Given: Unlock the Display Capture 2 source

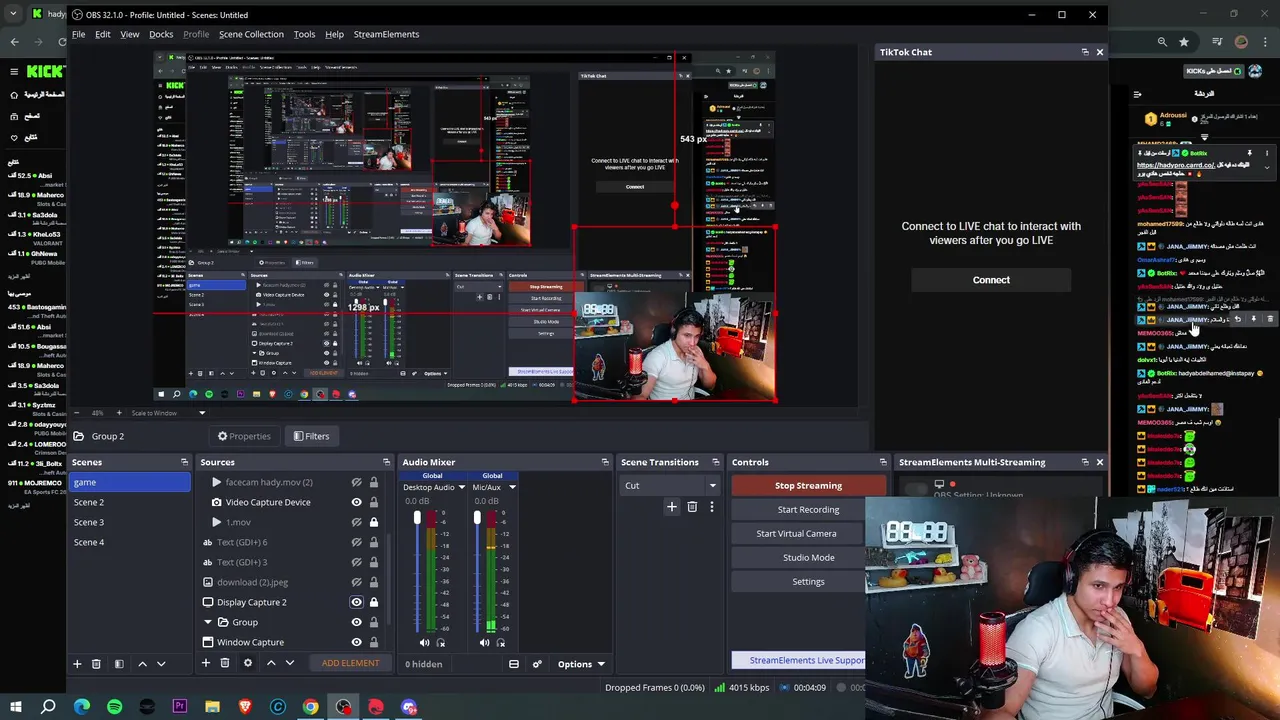Looking at the screenshot, I should pos(374,602).
